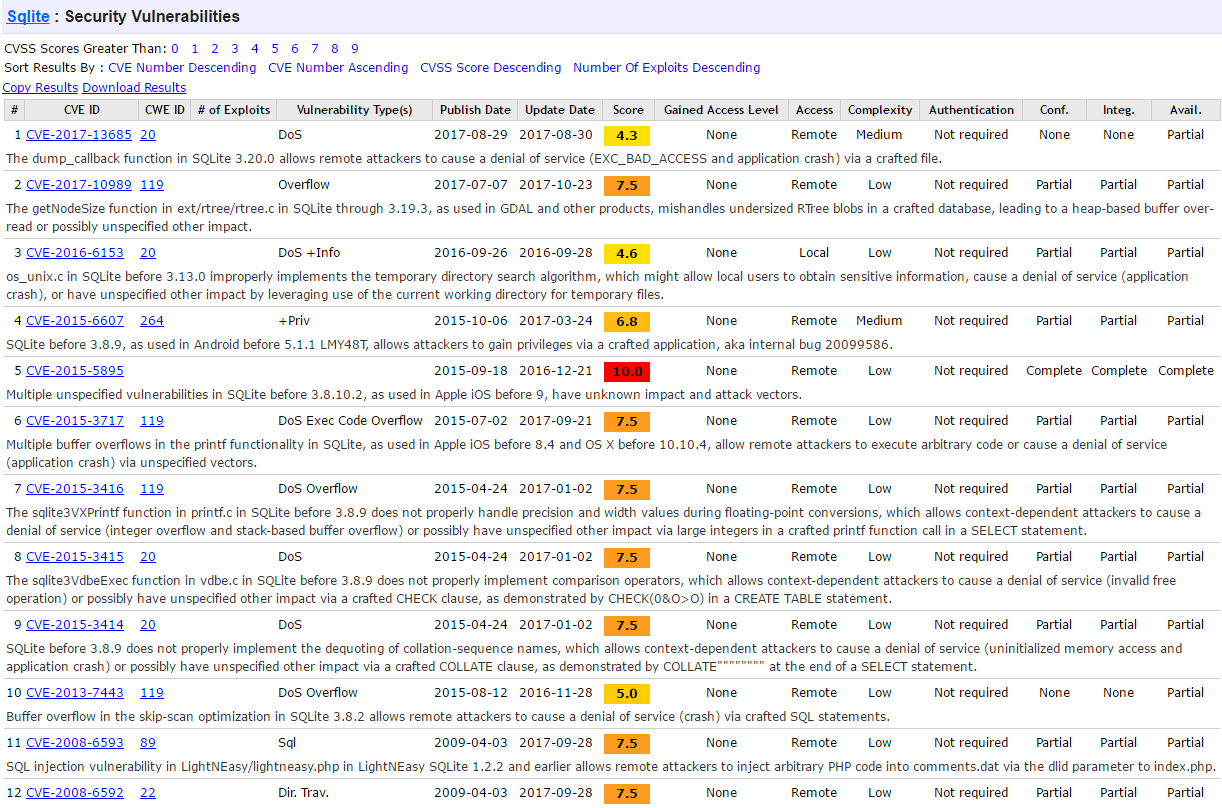View the CVE-2015-3415 vulnerability

pyautogui.click(x=75, y=557)
